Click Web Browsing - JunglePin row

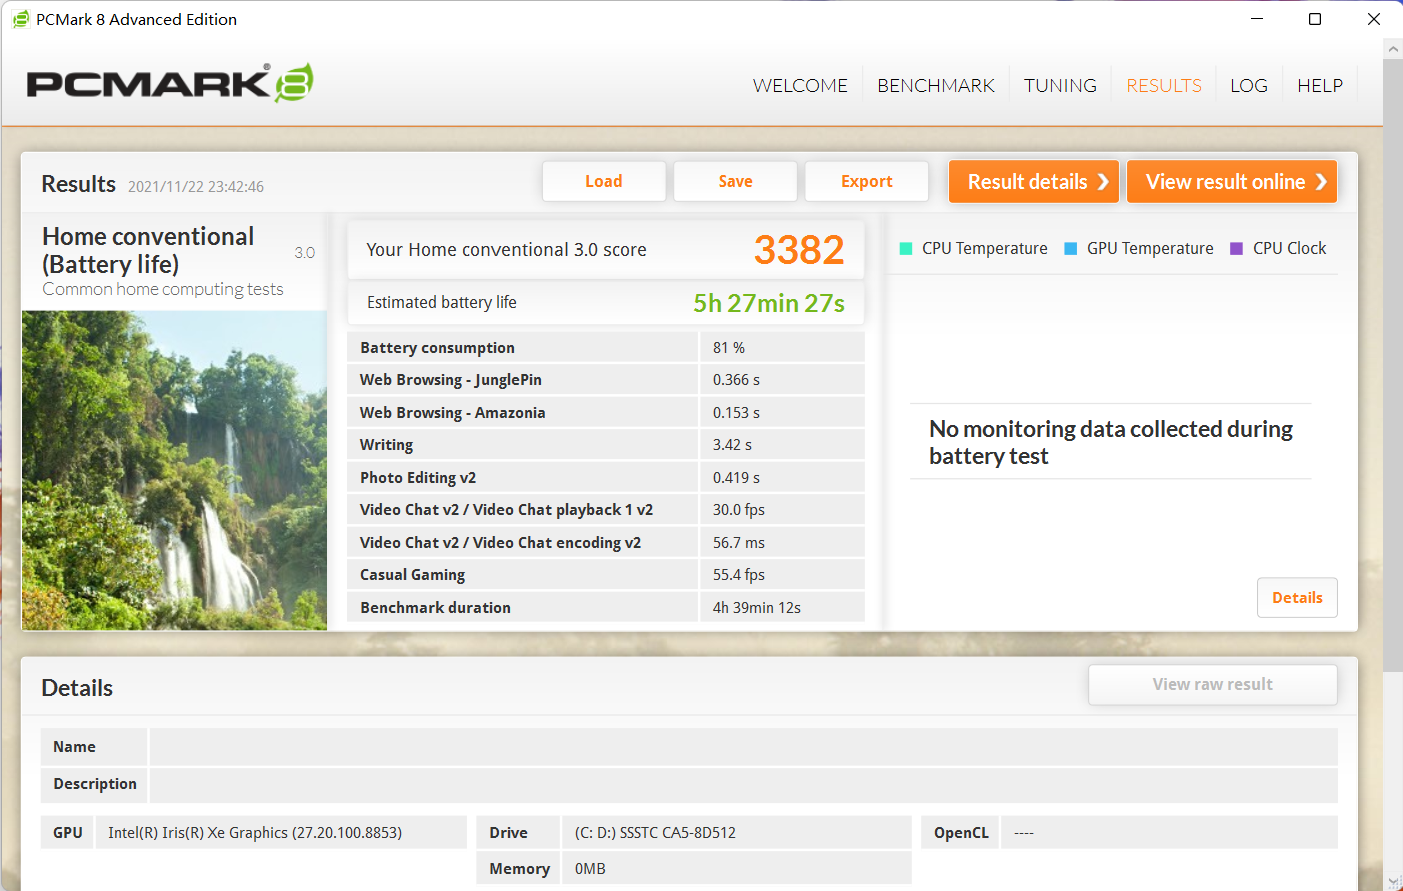tap(606, 380)
